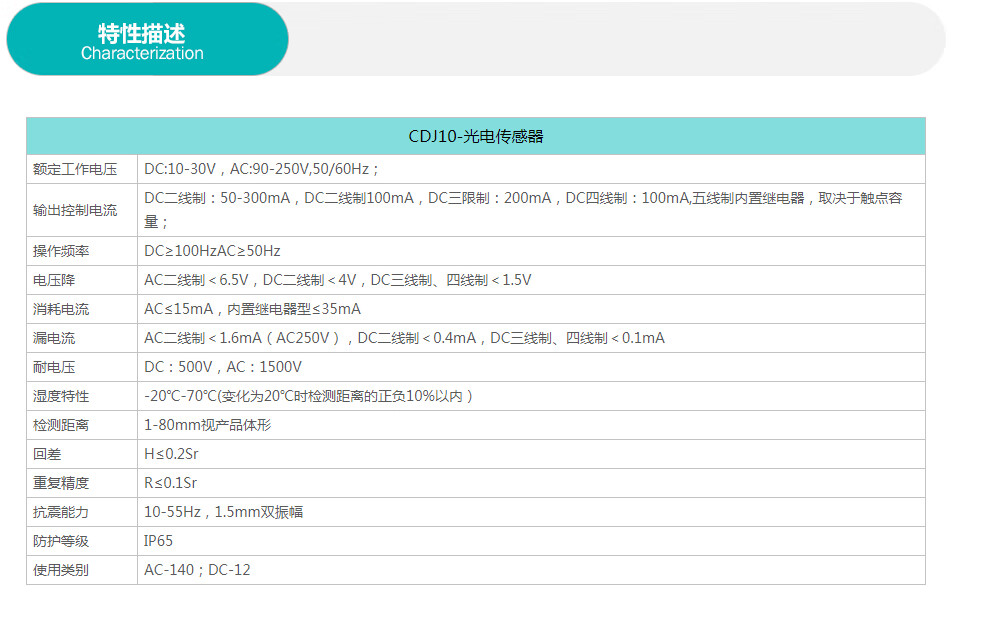Click the 输出控制电流 row label
Viewport: 990px width, 623px height.
tap(75, 210)
